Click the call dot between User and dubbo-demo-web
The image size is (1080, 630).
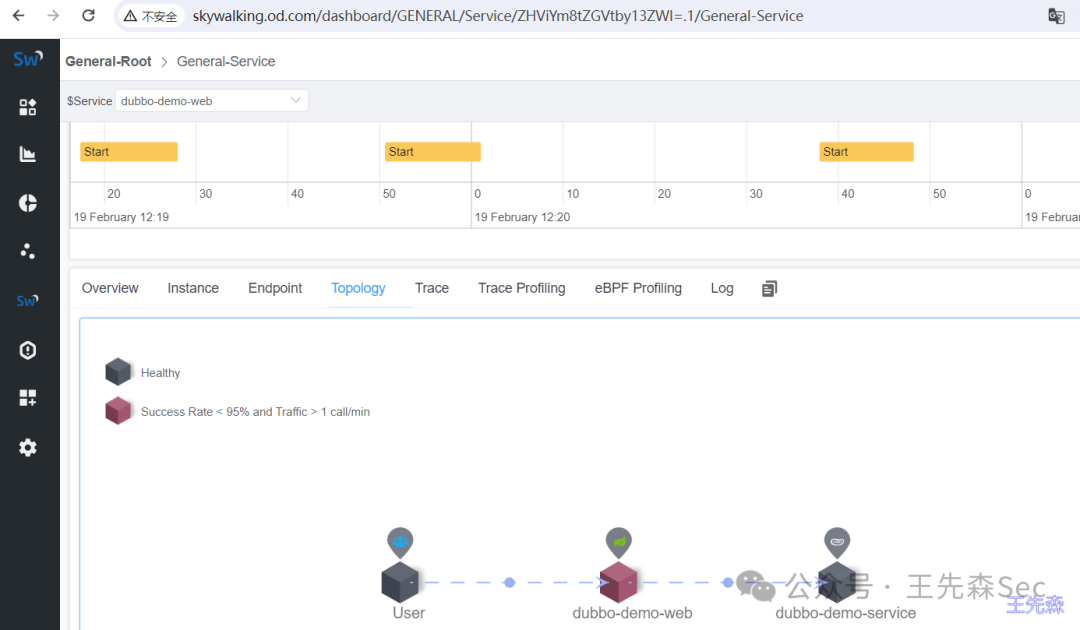pyautogui.click(x=510, y=582)
